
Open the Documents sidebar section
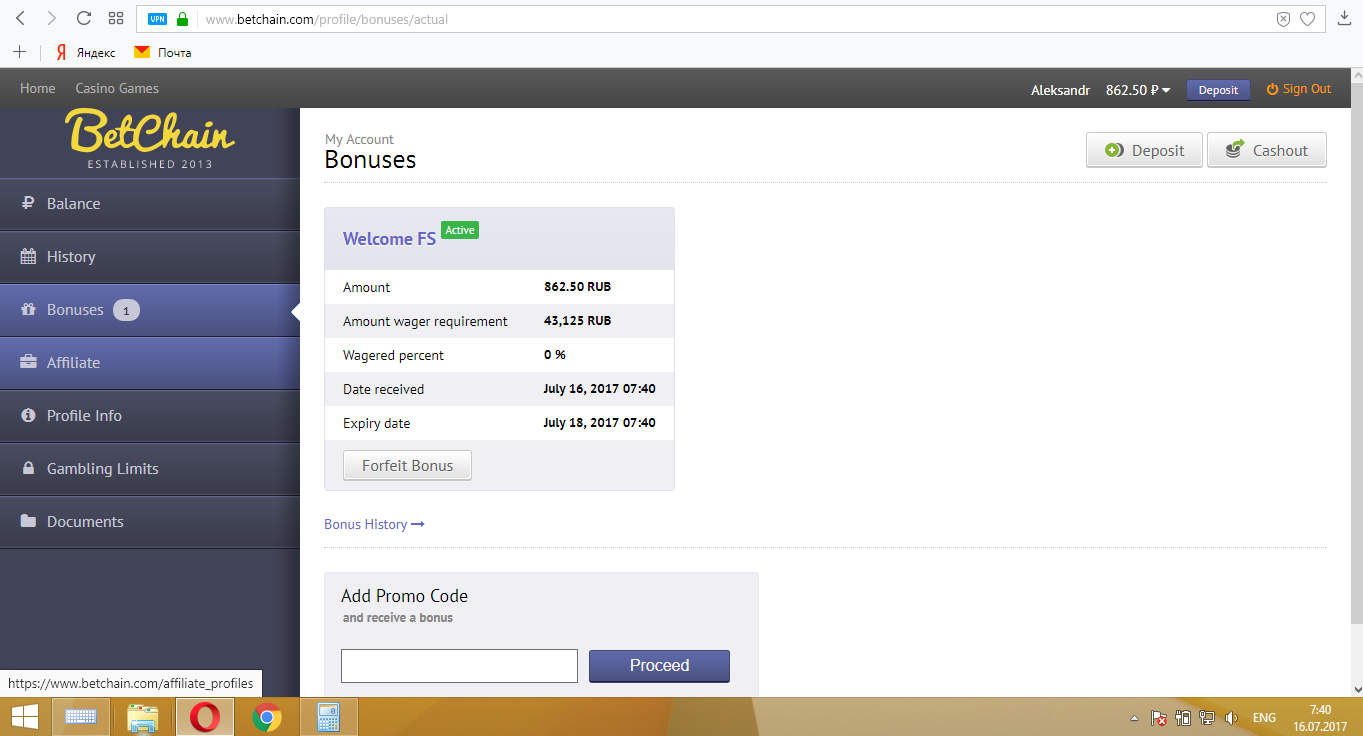tap(150, 522)
